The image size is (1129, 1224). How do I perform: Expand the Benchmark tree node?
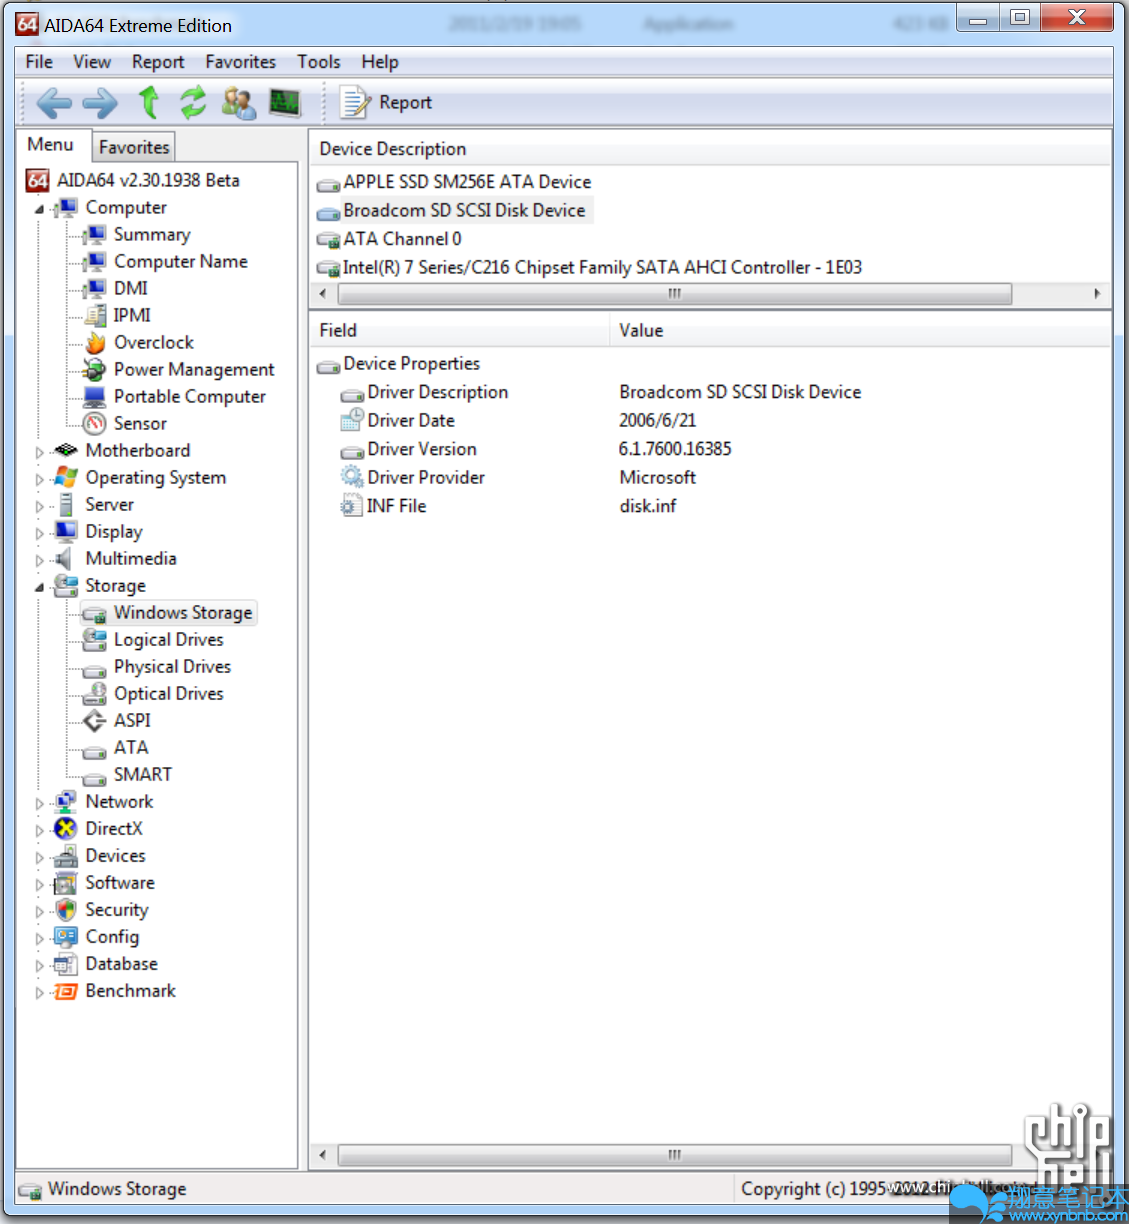[40, 992]
